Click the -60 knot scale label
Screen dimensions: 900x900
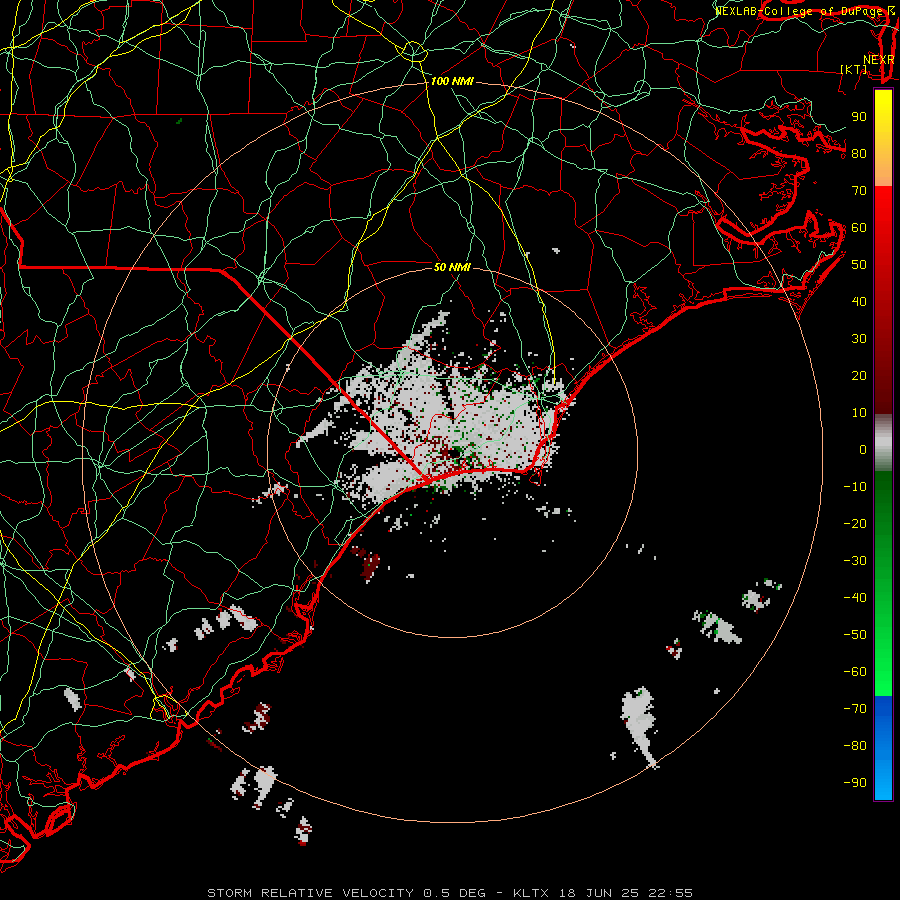click(855, 672)
